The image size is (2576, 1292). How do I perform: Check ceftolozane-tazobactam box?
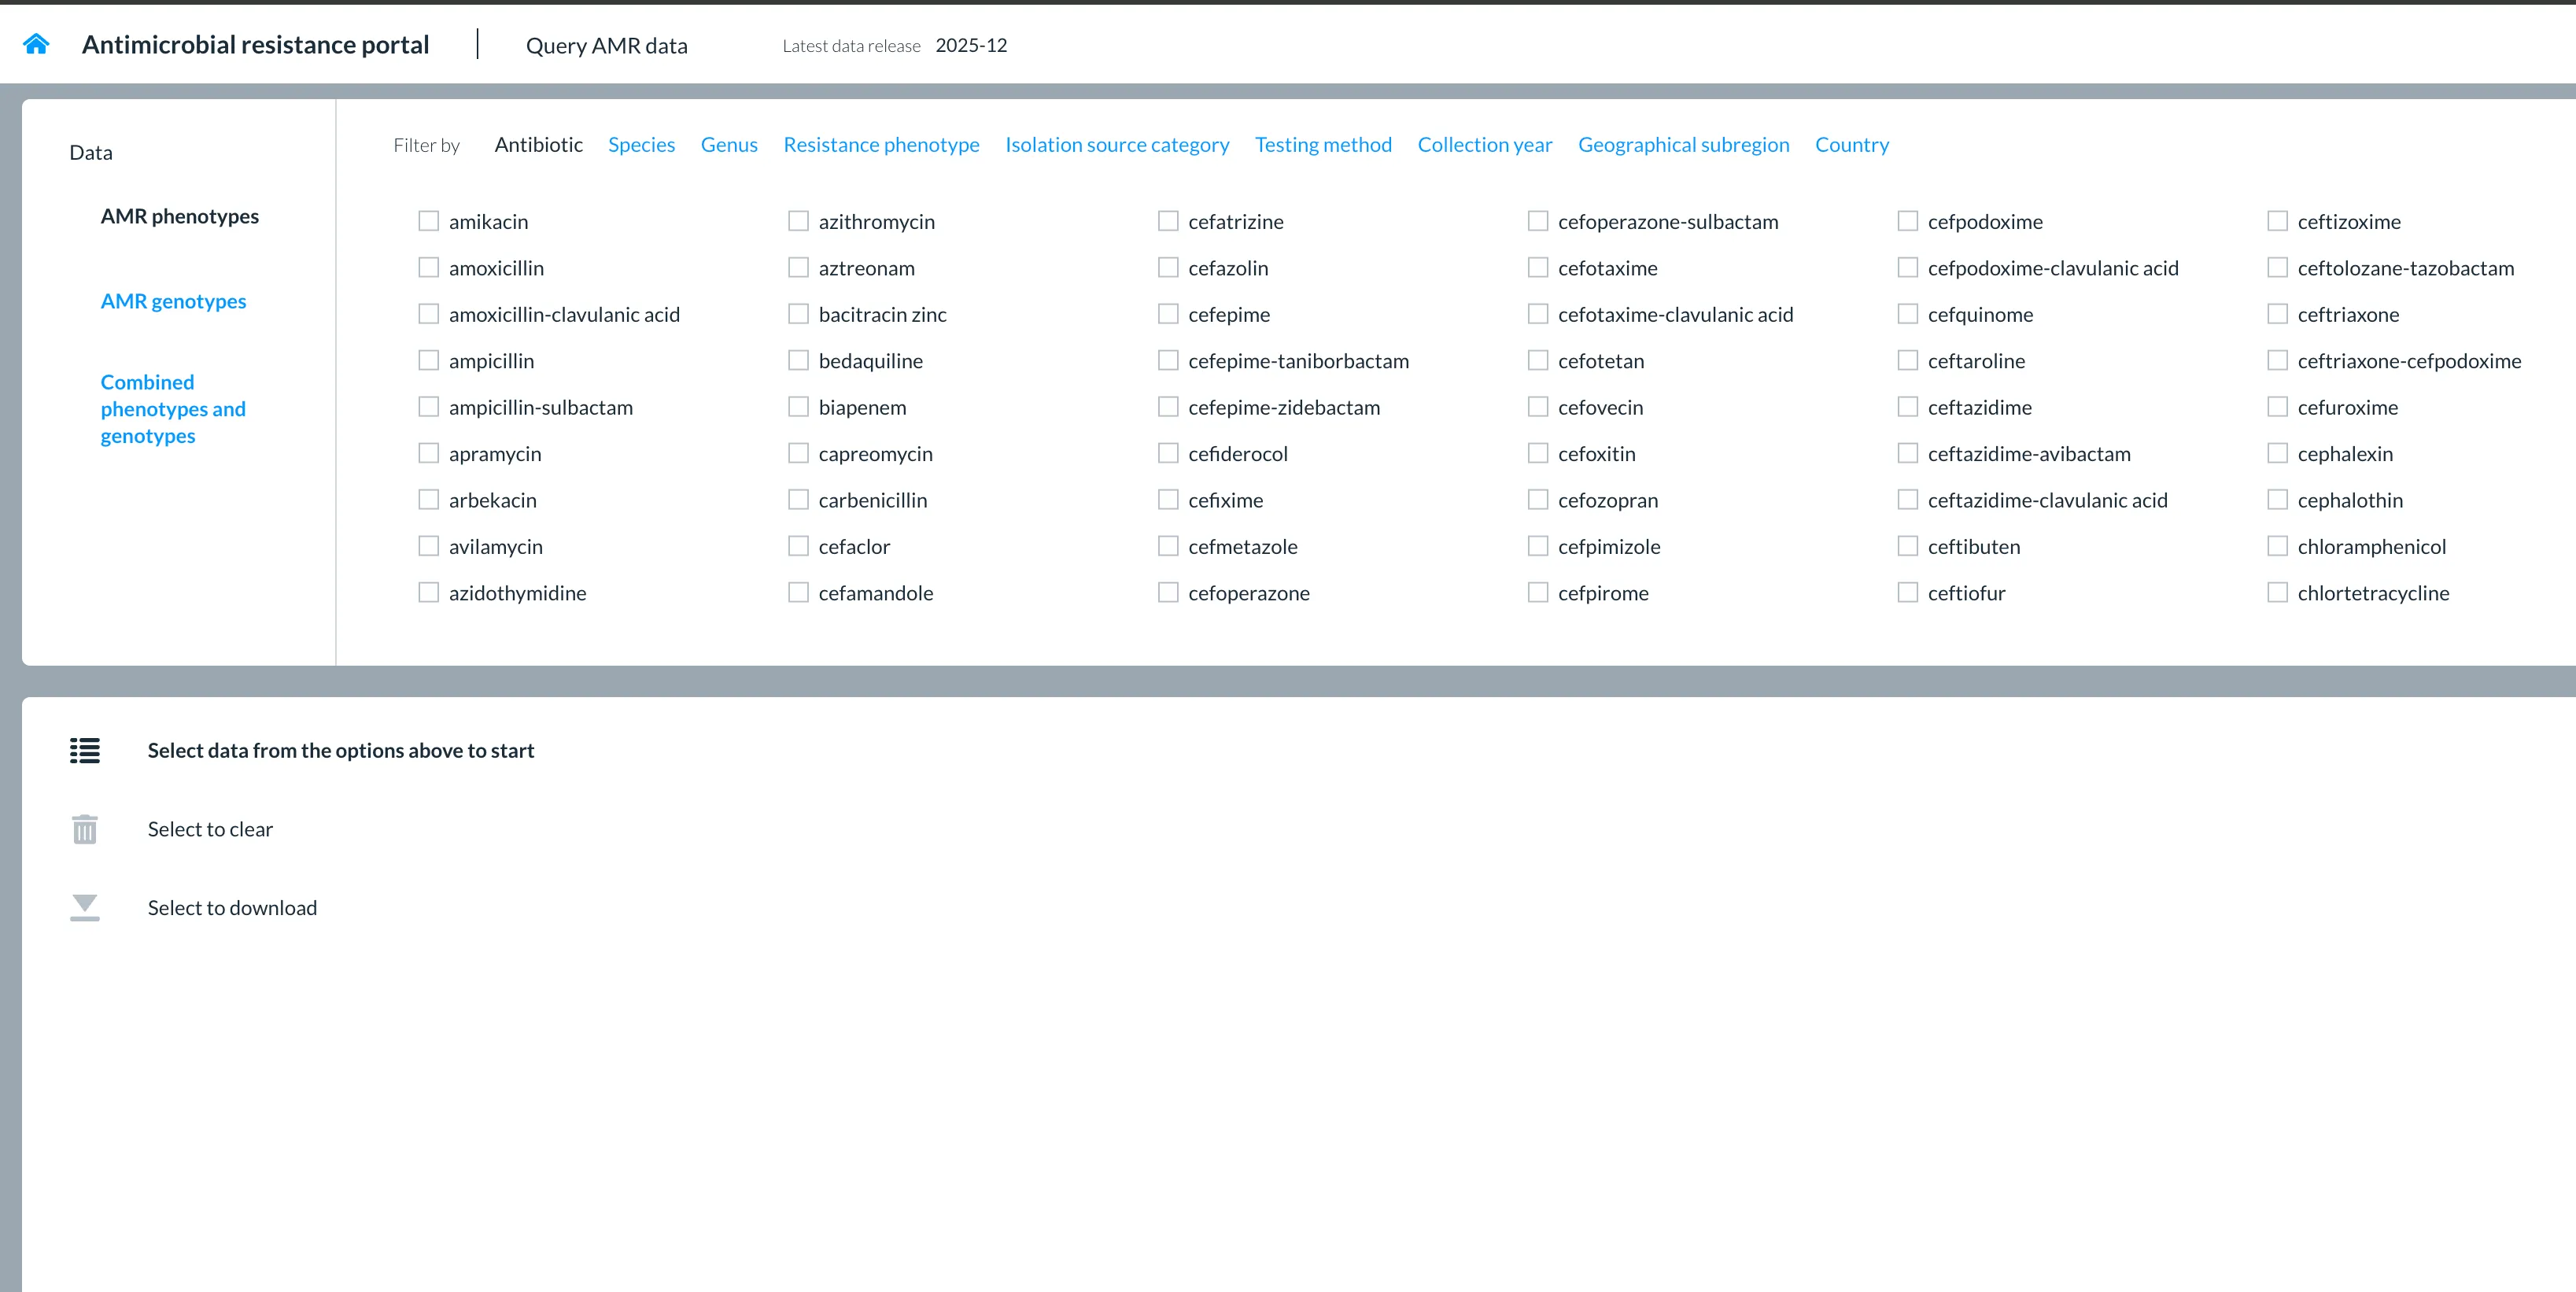[x=2278, y=267]
